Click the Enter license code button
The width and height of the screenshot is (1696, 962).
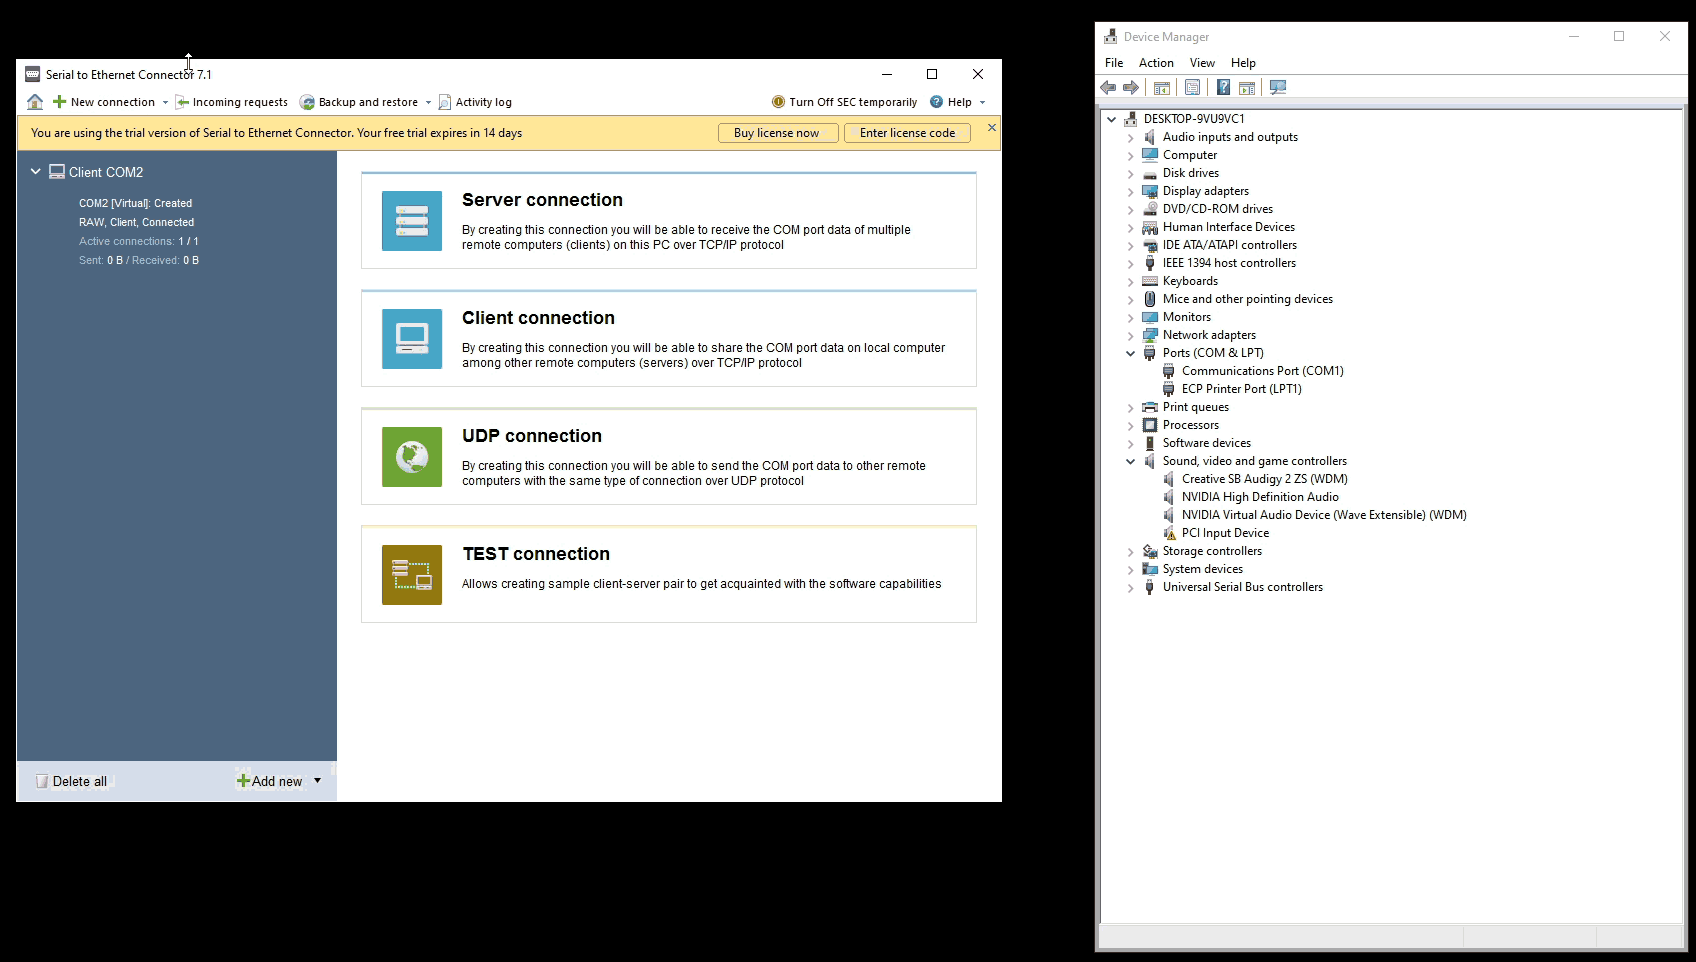tap(907, 133)
